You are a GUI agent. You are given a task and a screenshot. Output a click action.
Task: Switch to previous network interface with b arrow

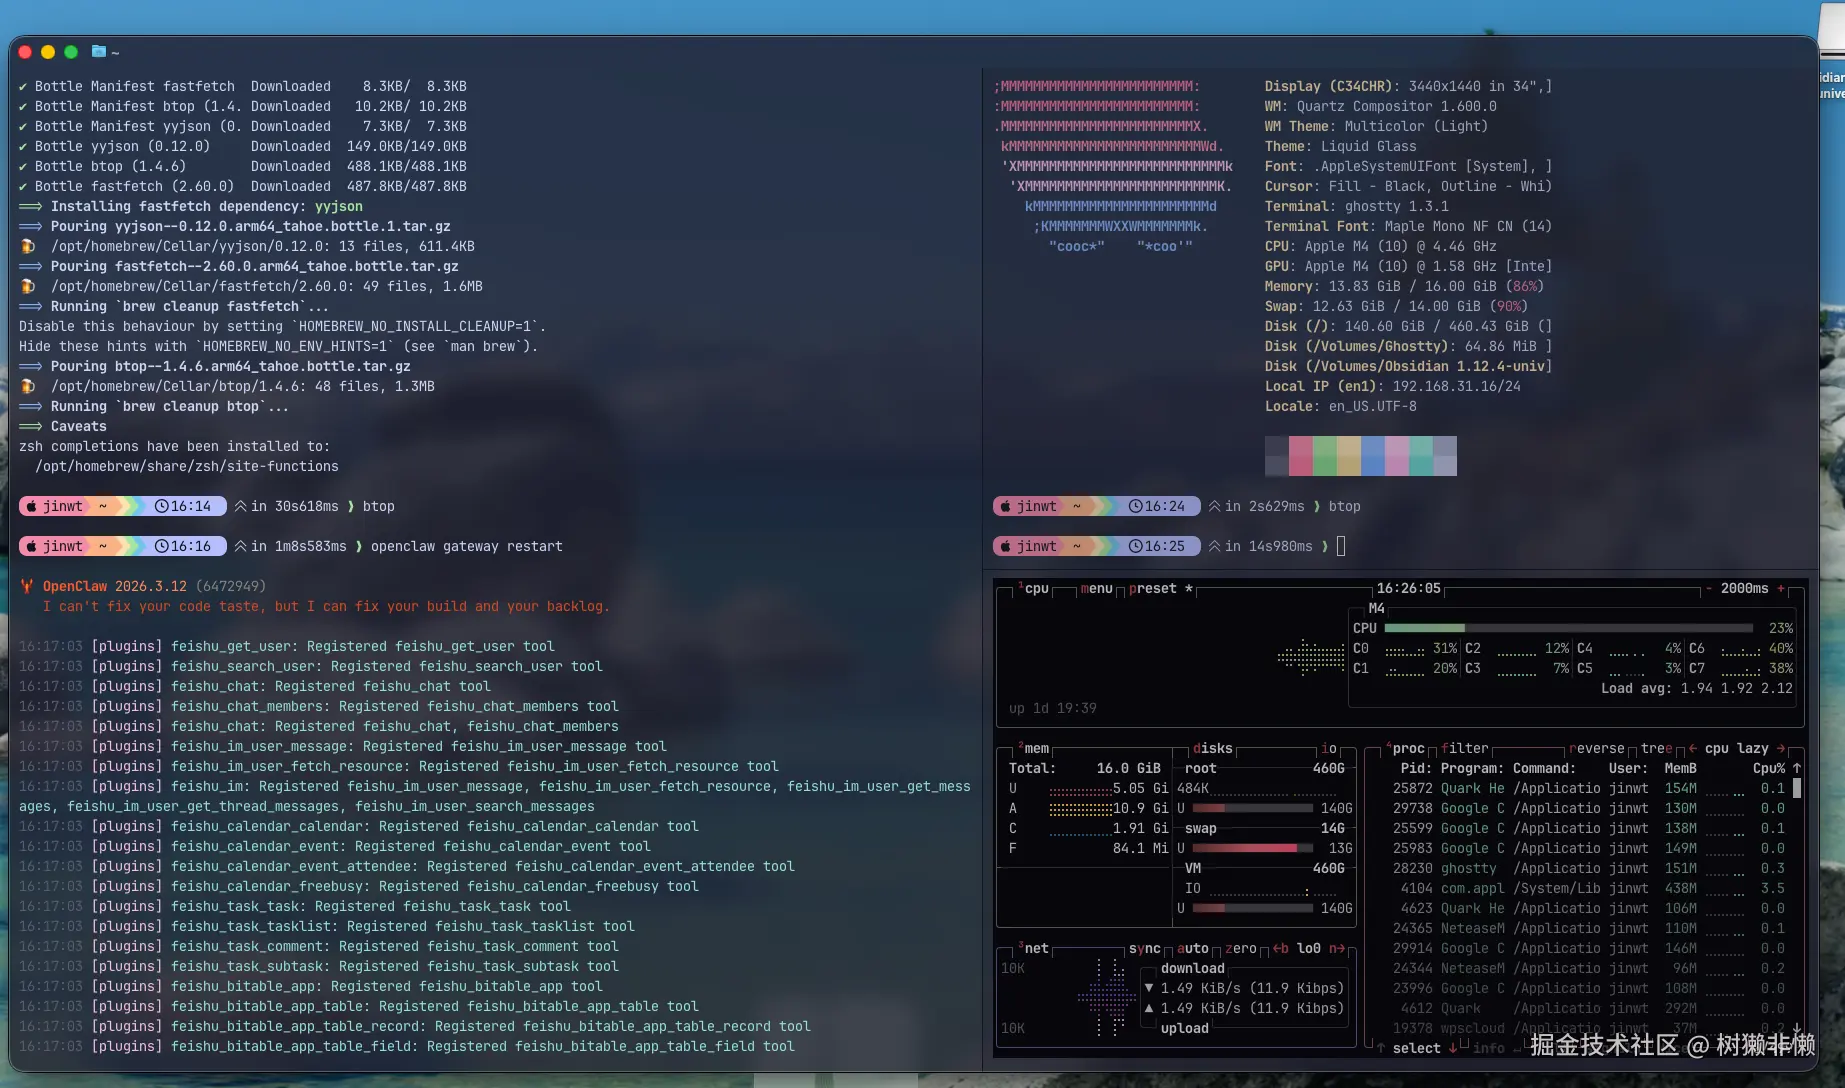[x=1280, y=949]
